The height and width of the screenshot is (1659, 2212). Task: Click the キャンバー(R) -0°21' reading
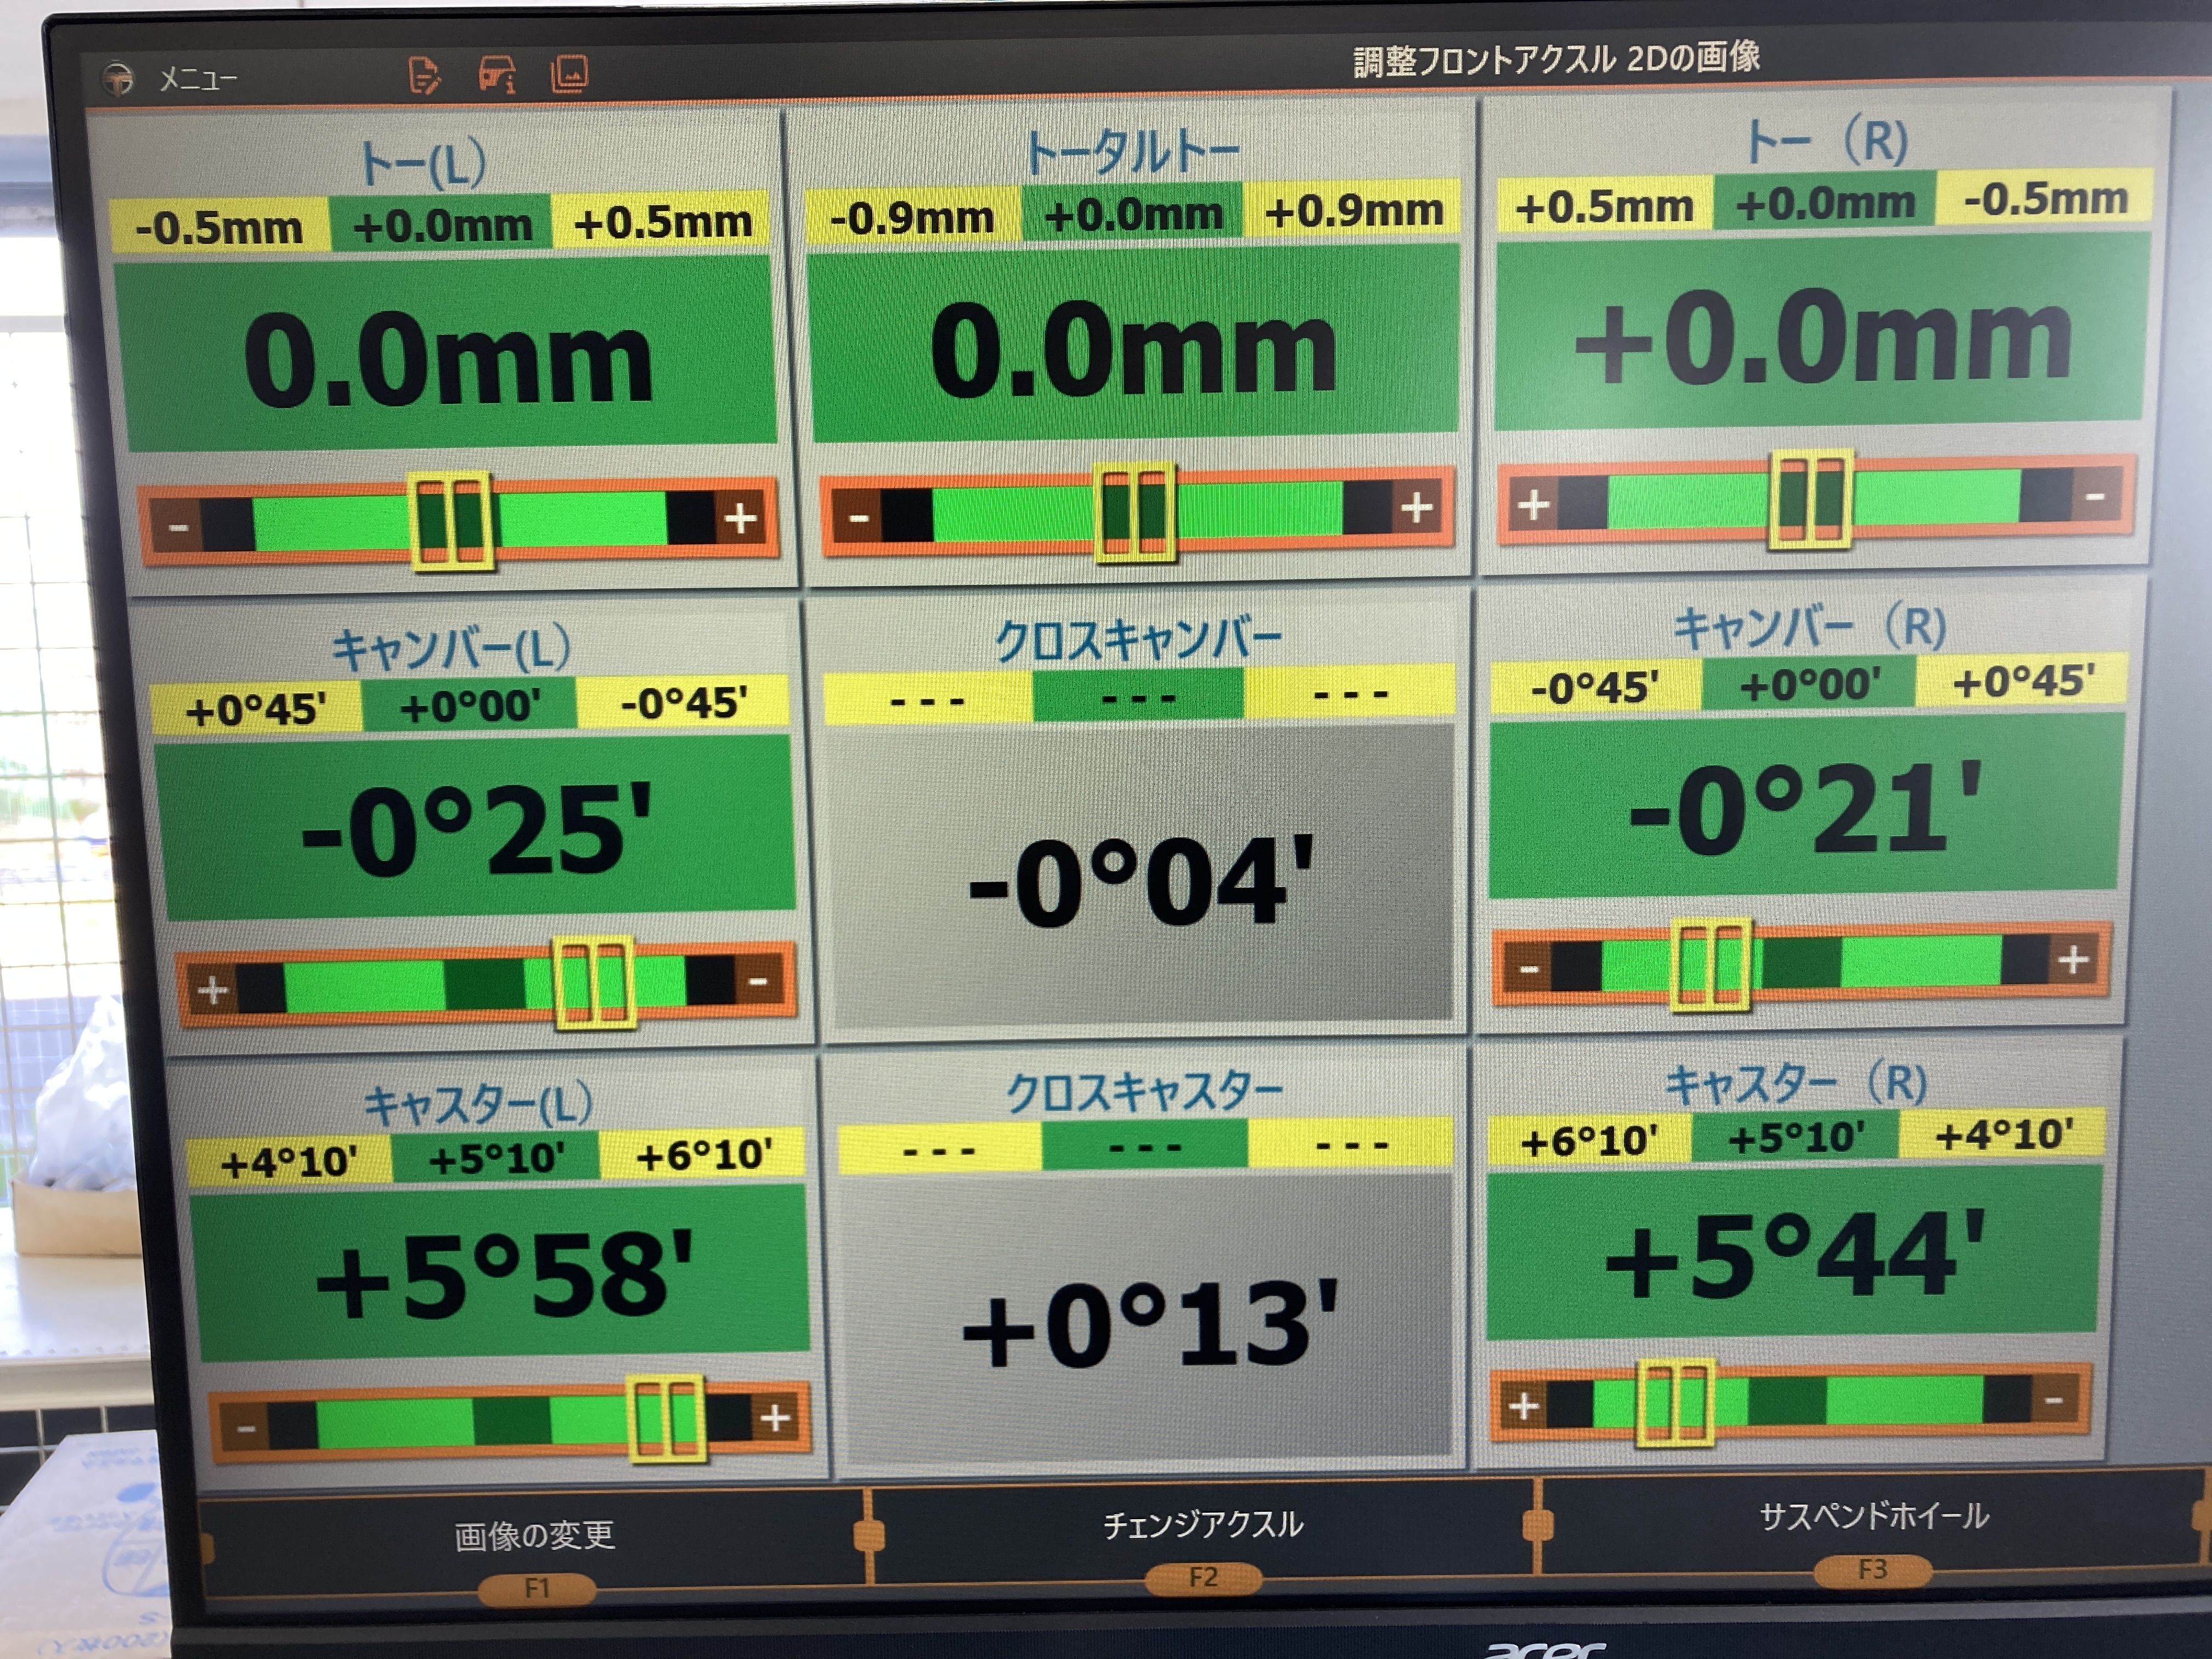click(x=1804, y=808)
